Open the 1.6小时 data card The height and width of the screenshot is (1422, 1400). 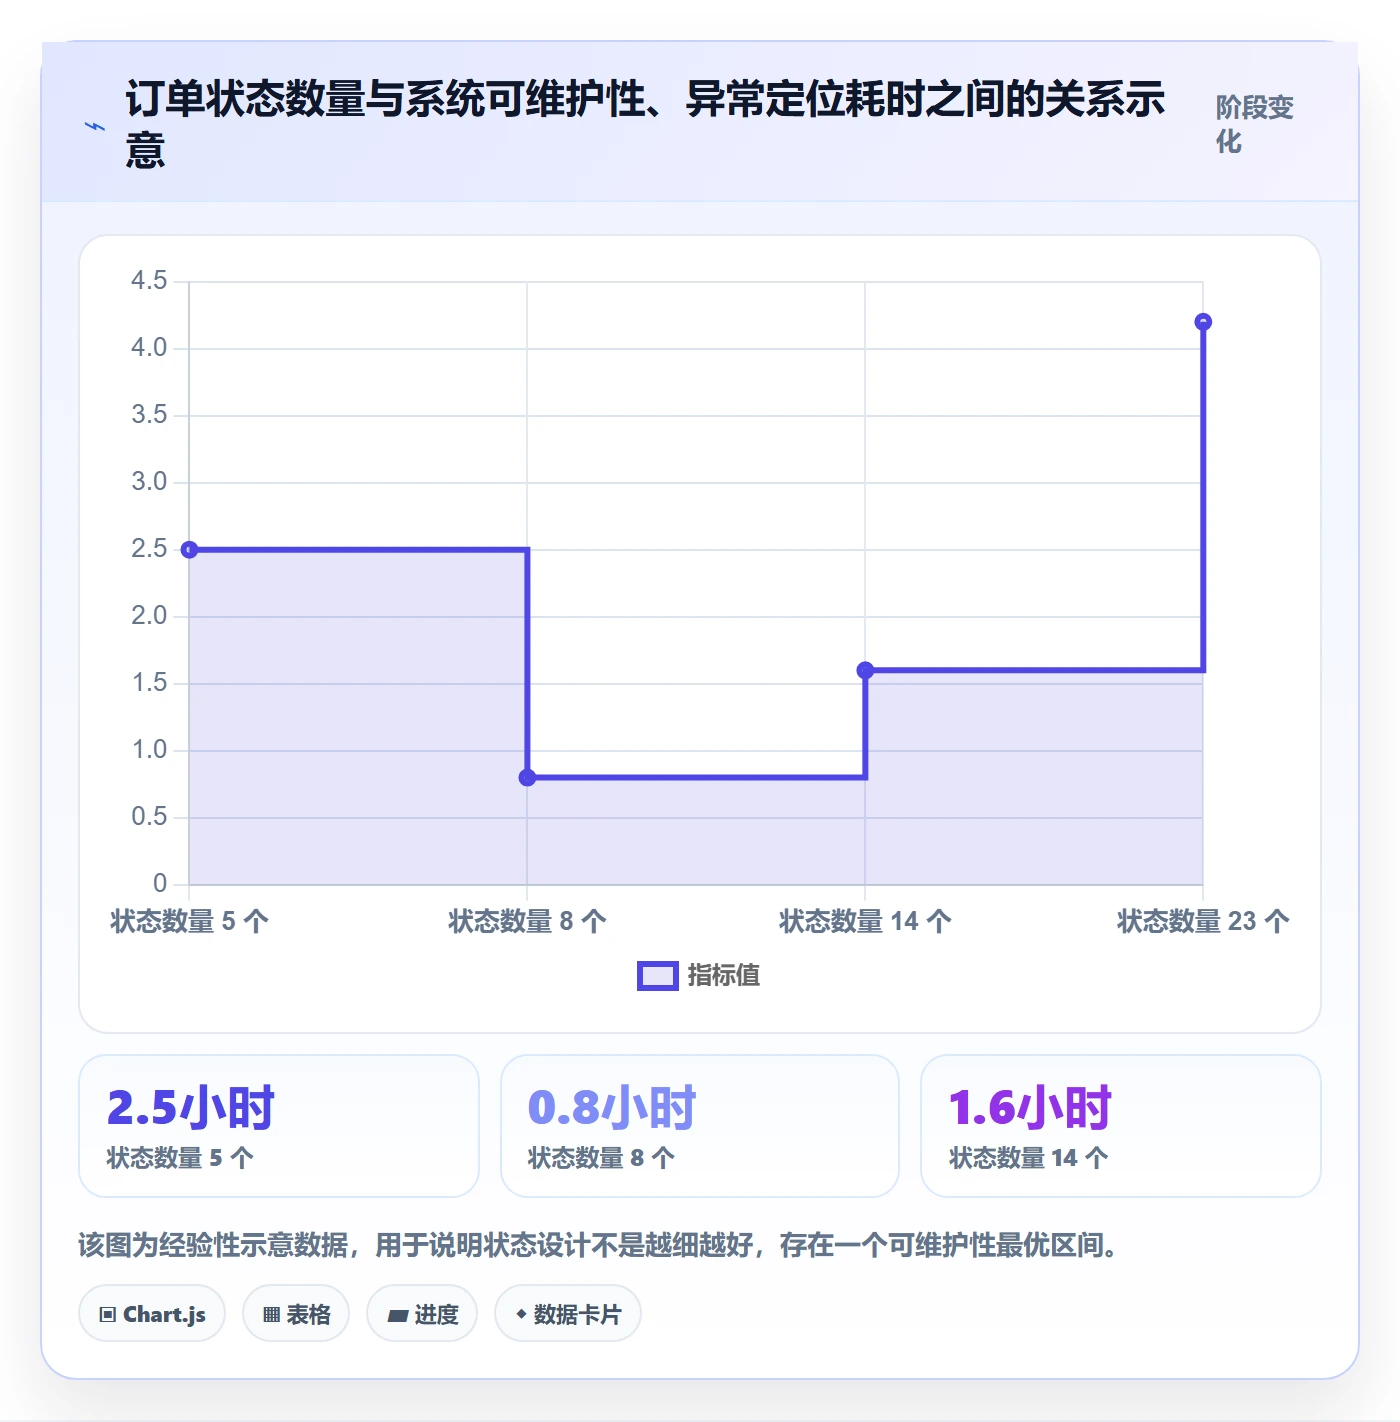pyautogui.click(x=1121, y=1126)
